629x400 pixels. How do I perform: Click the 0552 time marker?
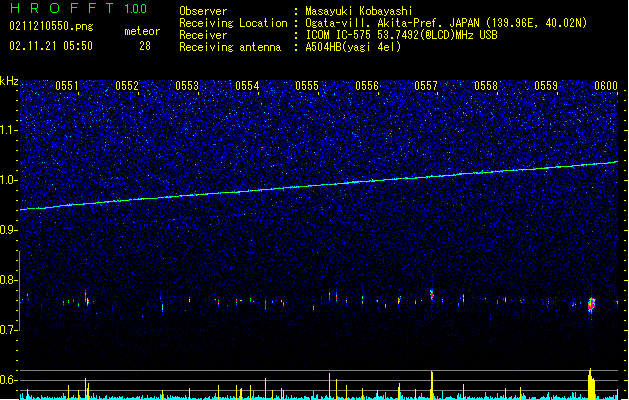[127, 85]
